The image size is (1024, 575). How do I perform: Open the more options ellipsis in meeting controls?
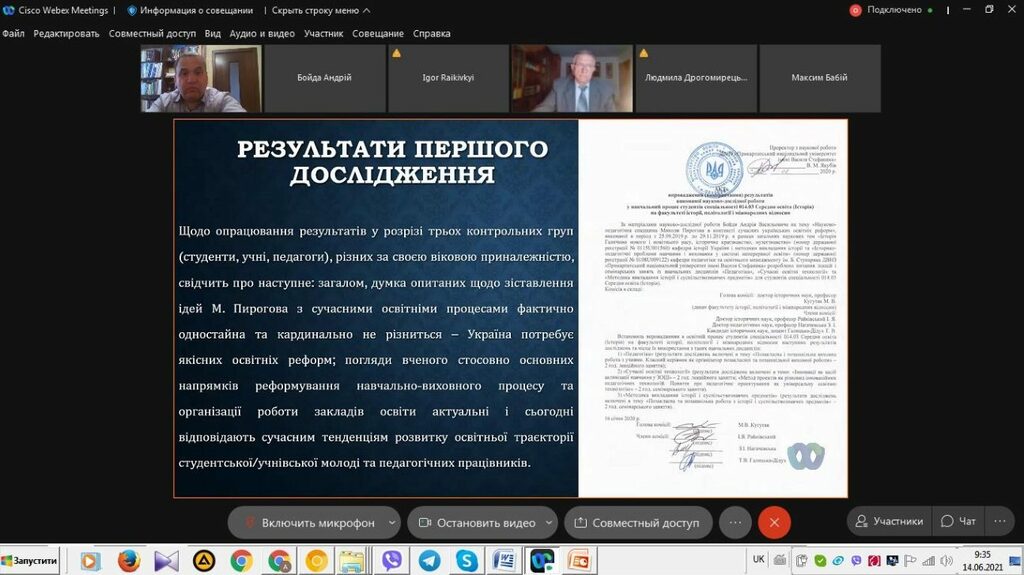pos(735,522)
